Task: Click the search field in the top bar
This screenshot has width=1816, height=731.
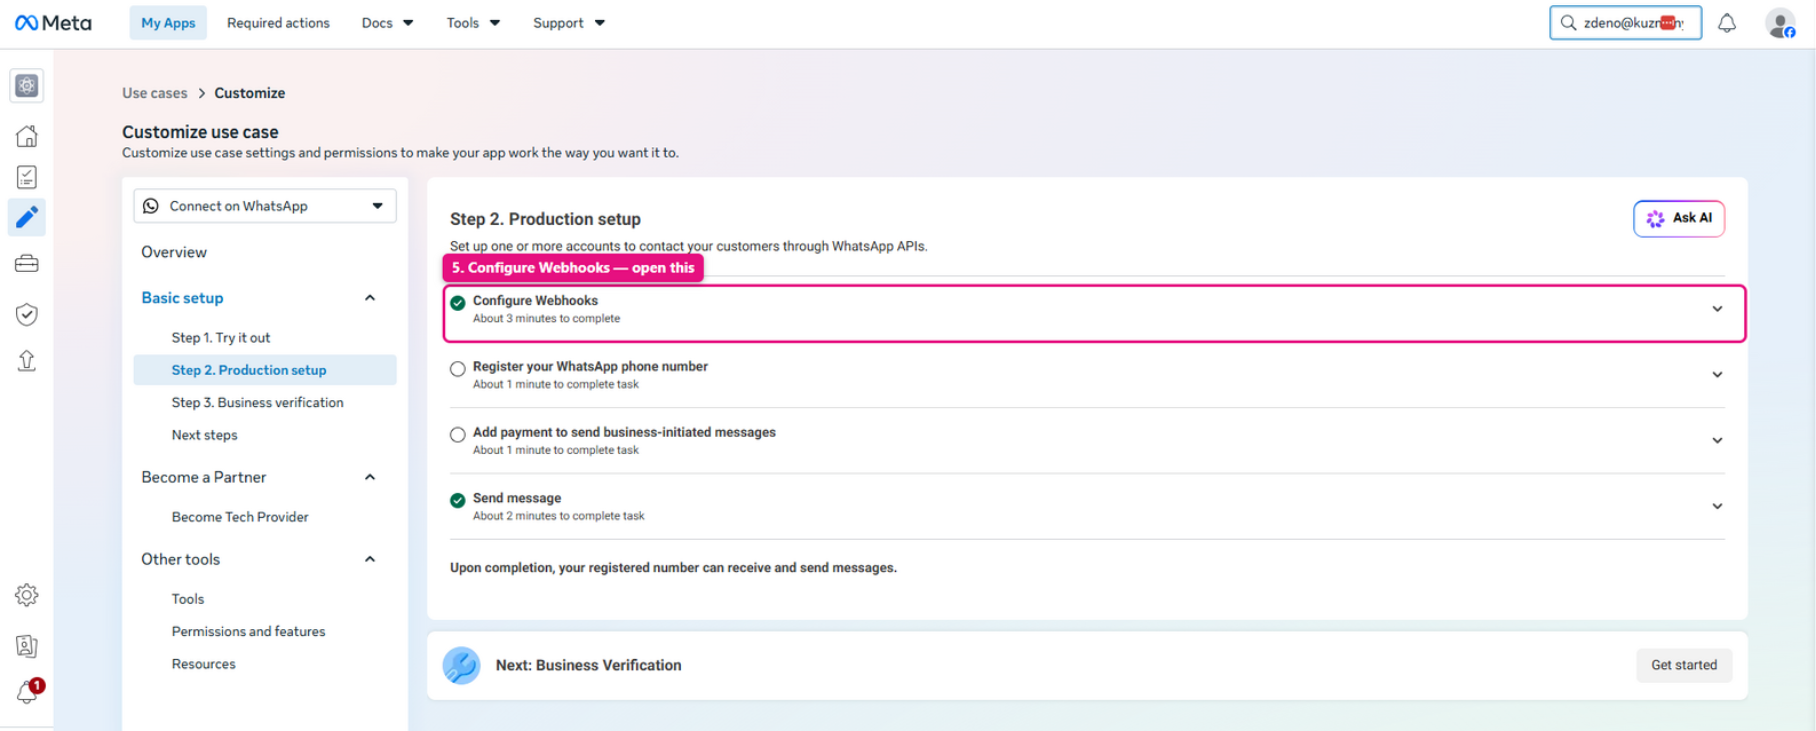Action: pyautogui.click(x=1625, y=23)
